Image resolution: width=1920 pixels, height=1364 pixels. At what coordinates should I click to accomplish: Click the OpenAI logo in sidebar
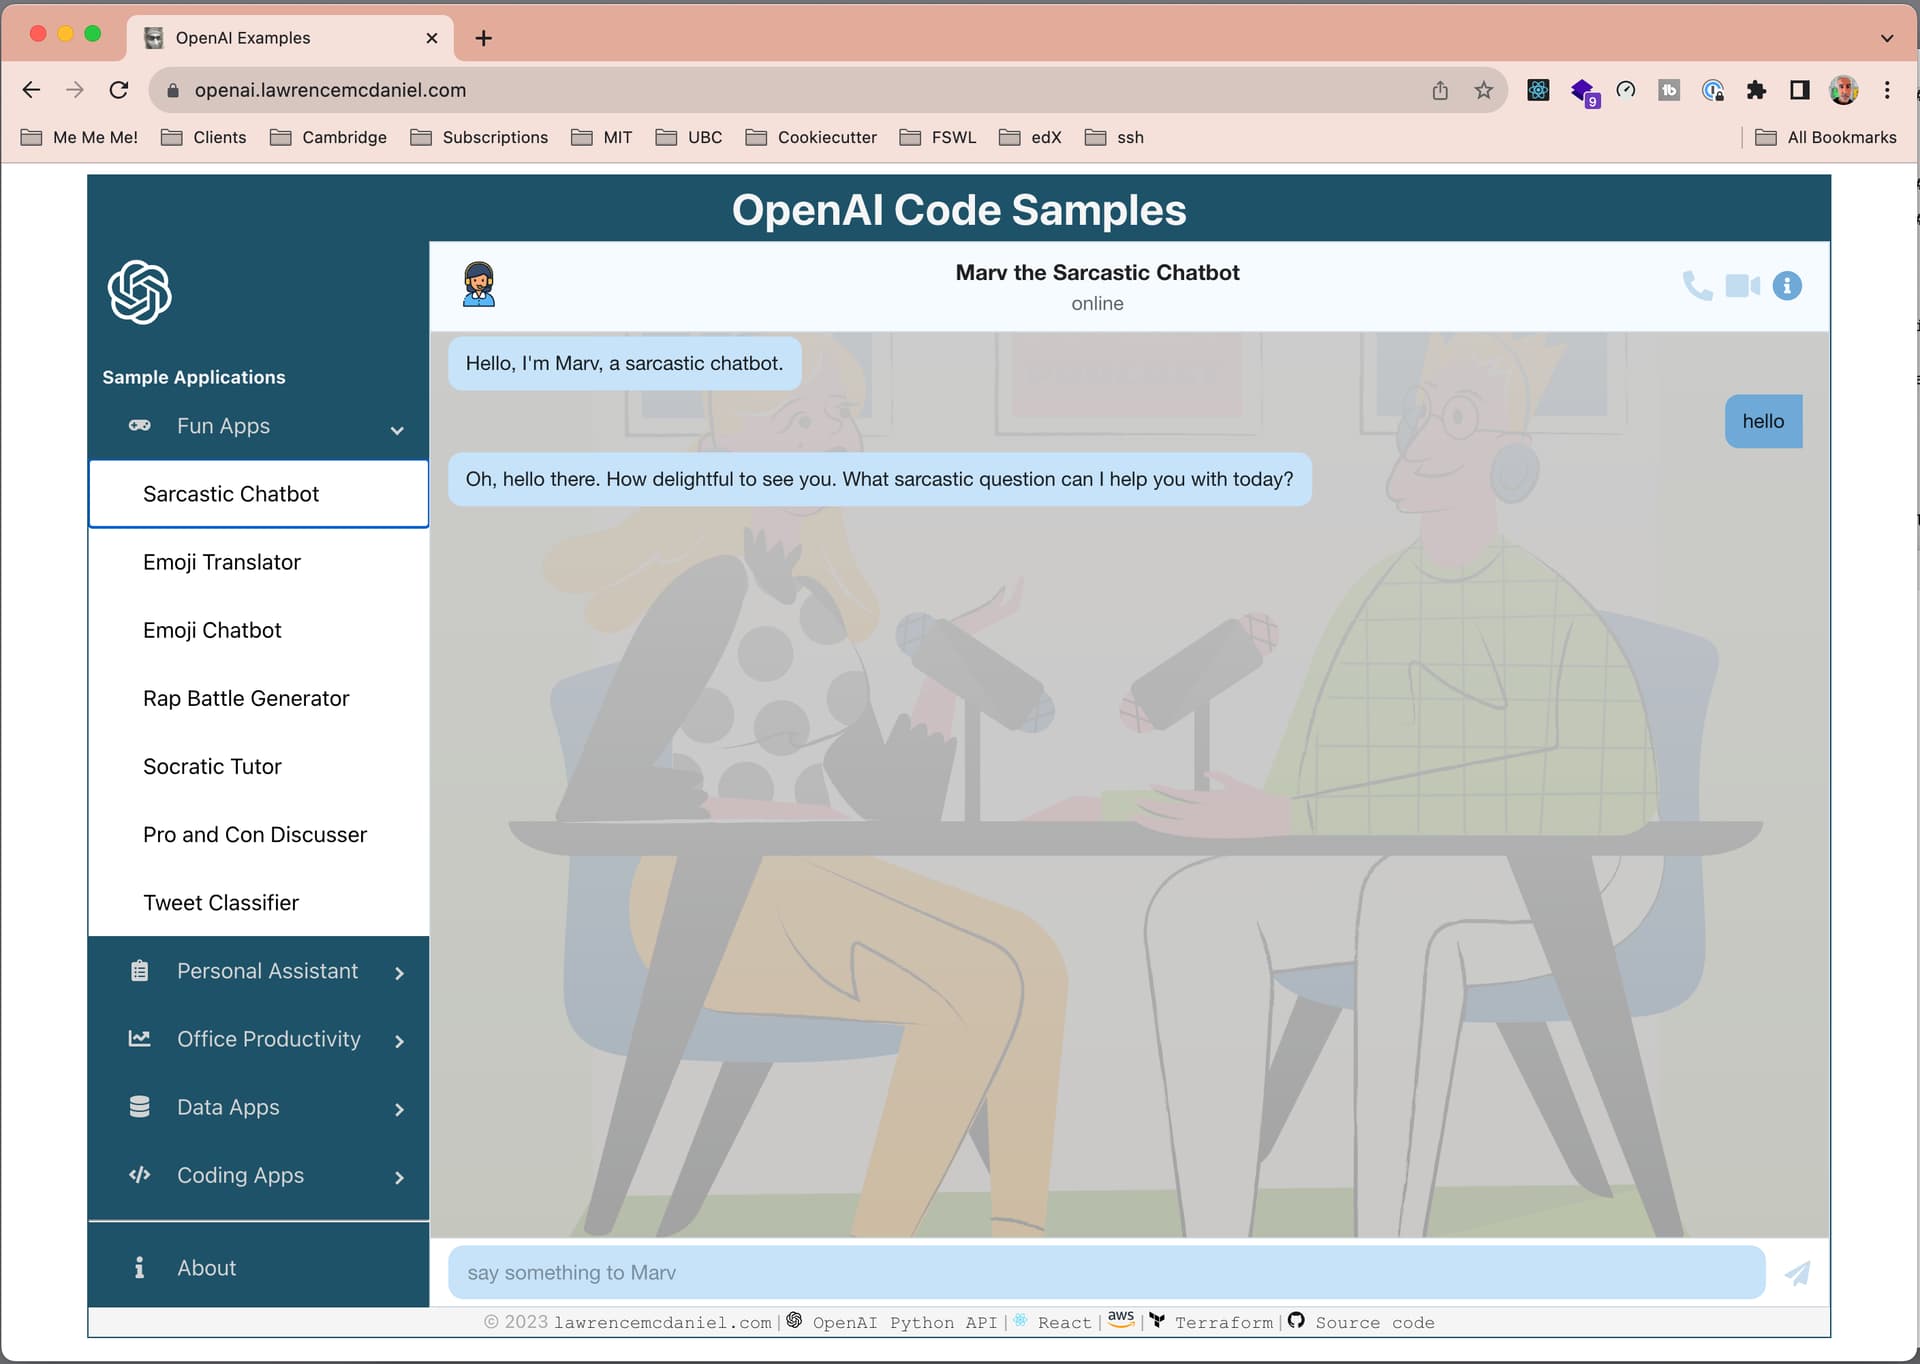tap(140, 292)
